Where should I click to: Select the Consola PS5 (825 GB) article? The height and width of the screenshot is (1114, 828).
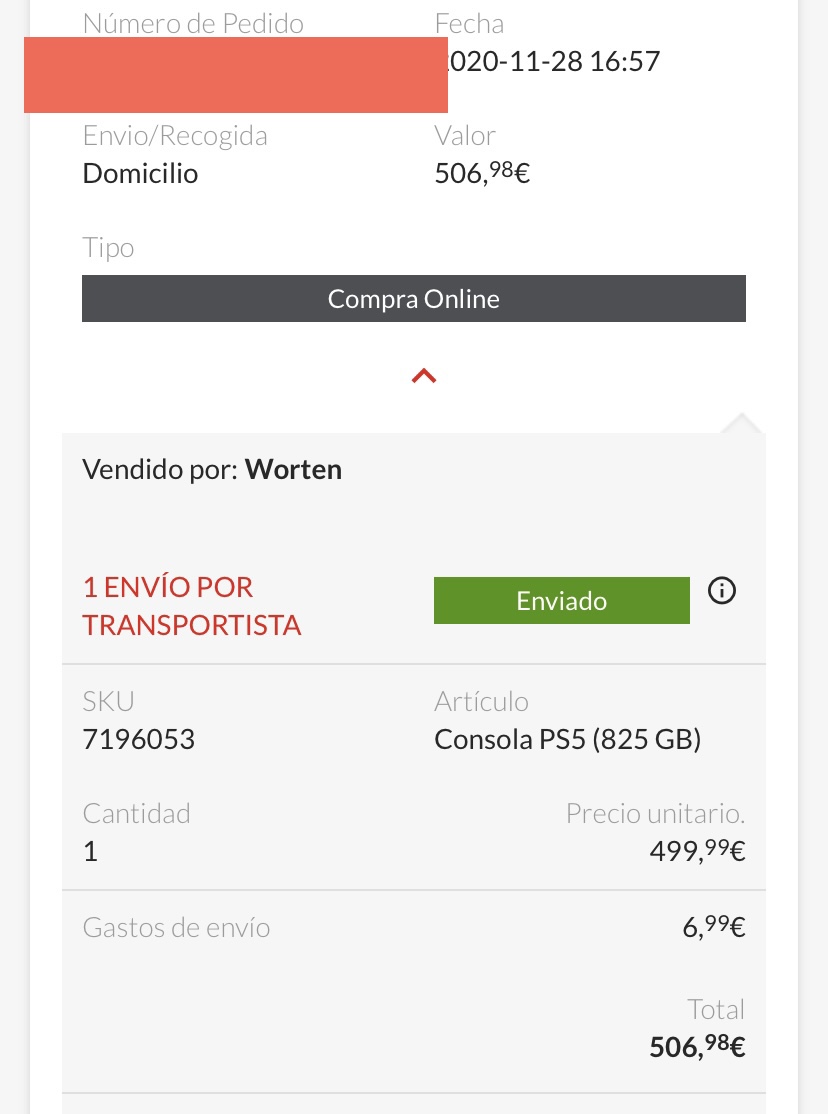(x=567, y=740)
